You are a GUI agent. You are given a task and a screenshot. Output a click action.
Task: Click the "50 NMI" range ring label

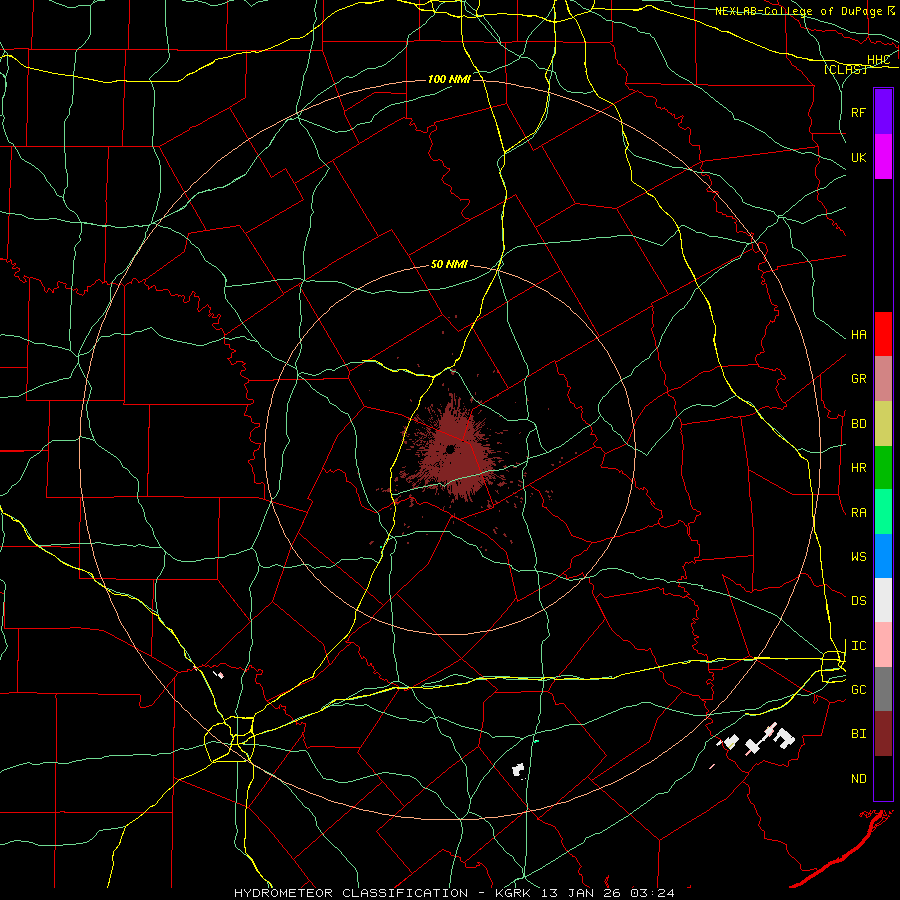(x=449, y=264)
